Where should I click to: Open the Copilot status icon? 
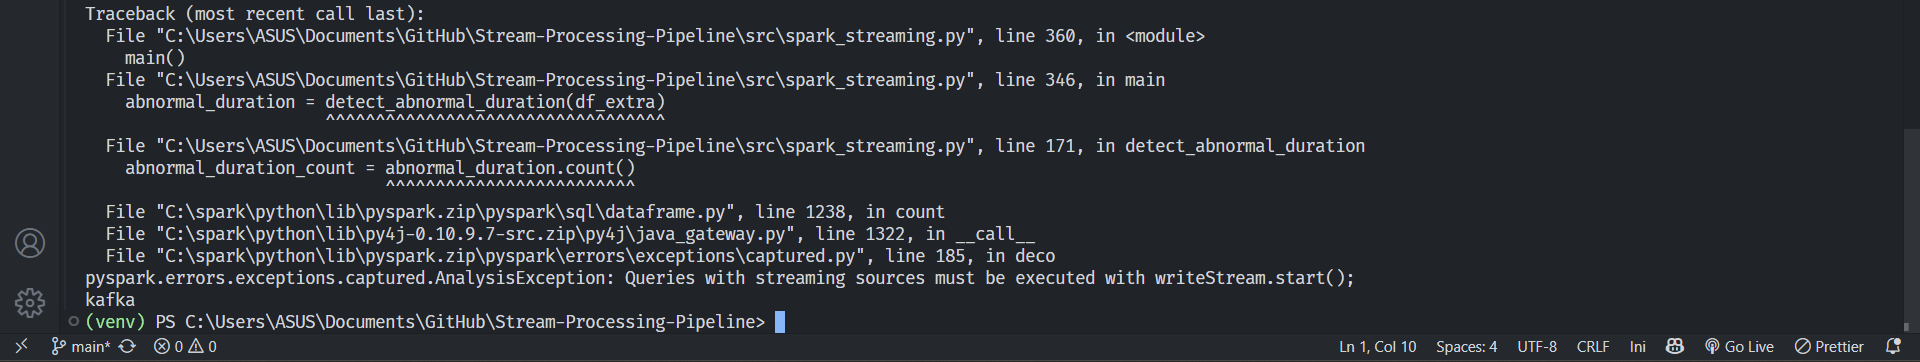pos(1675,346)
